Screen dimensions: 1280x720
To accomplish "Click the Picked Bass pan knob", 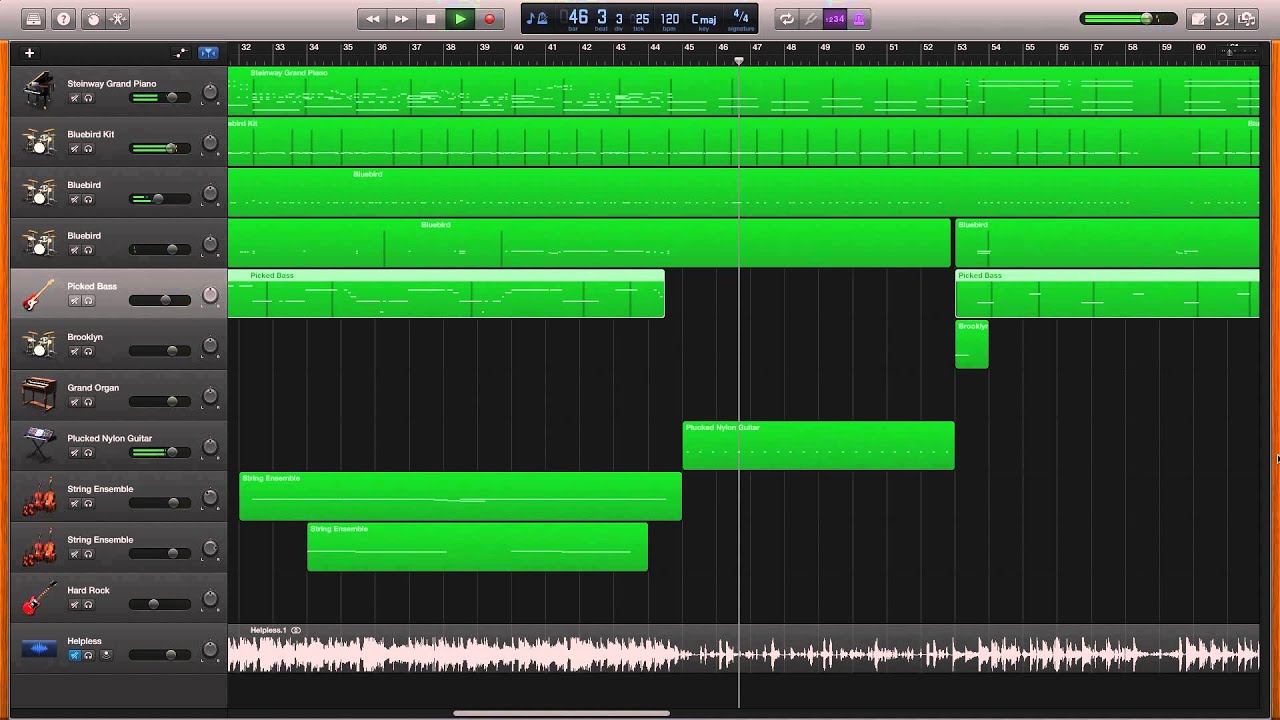I will pos(210,295).
